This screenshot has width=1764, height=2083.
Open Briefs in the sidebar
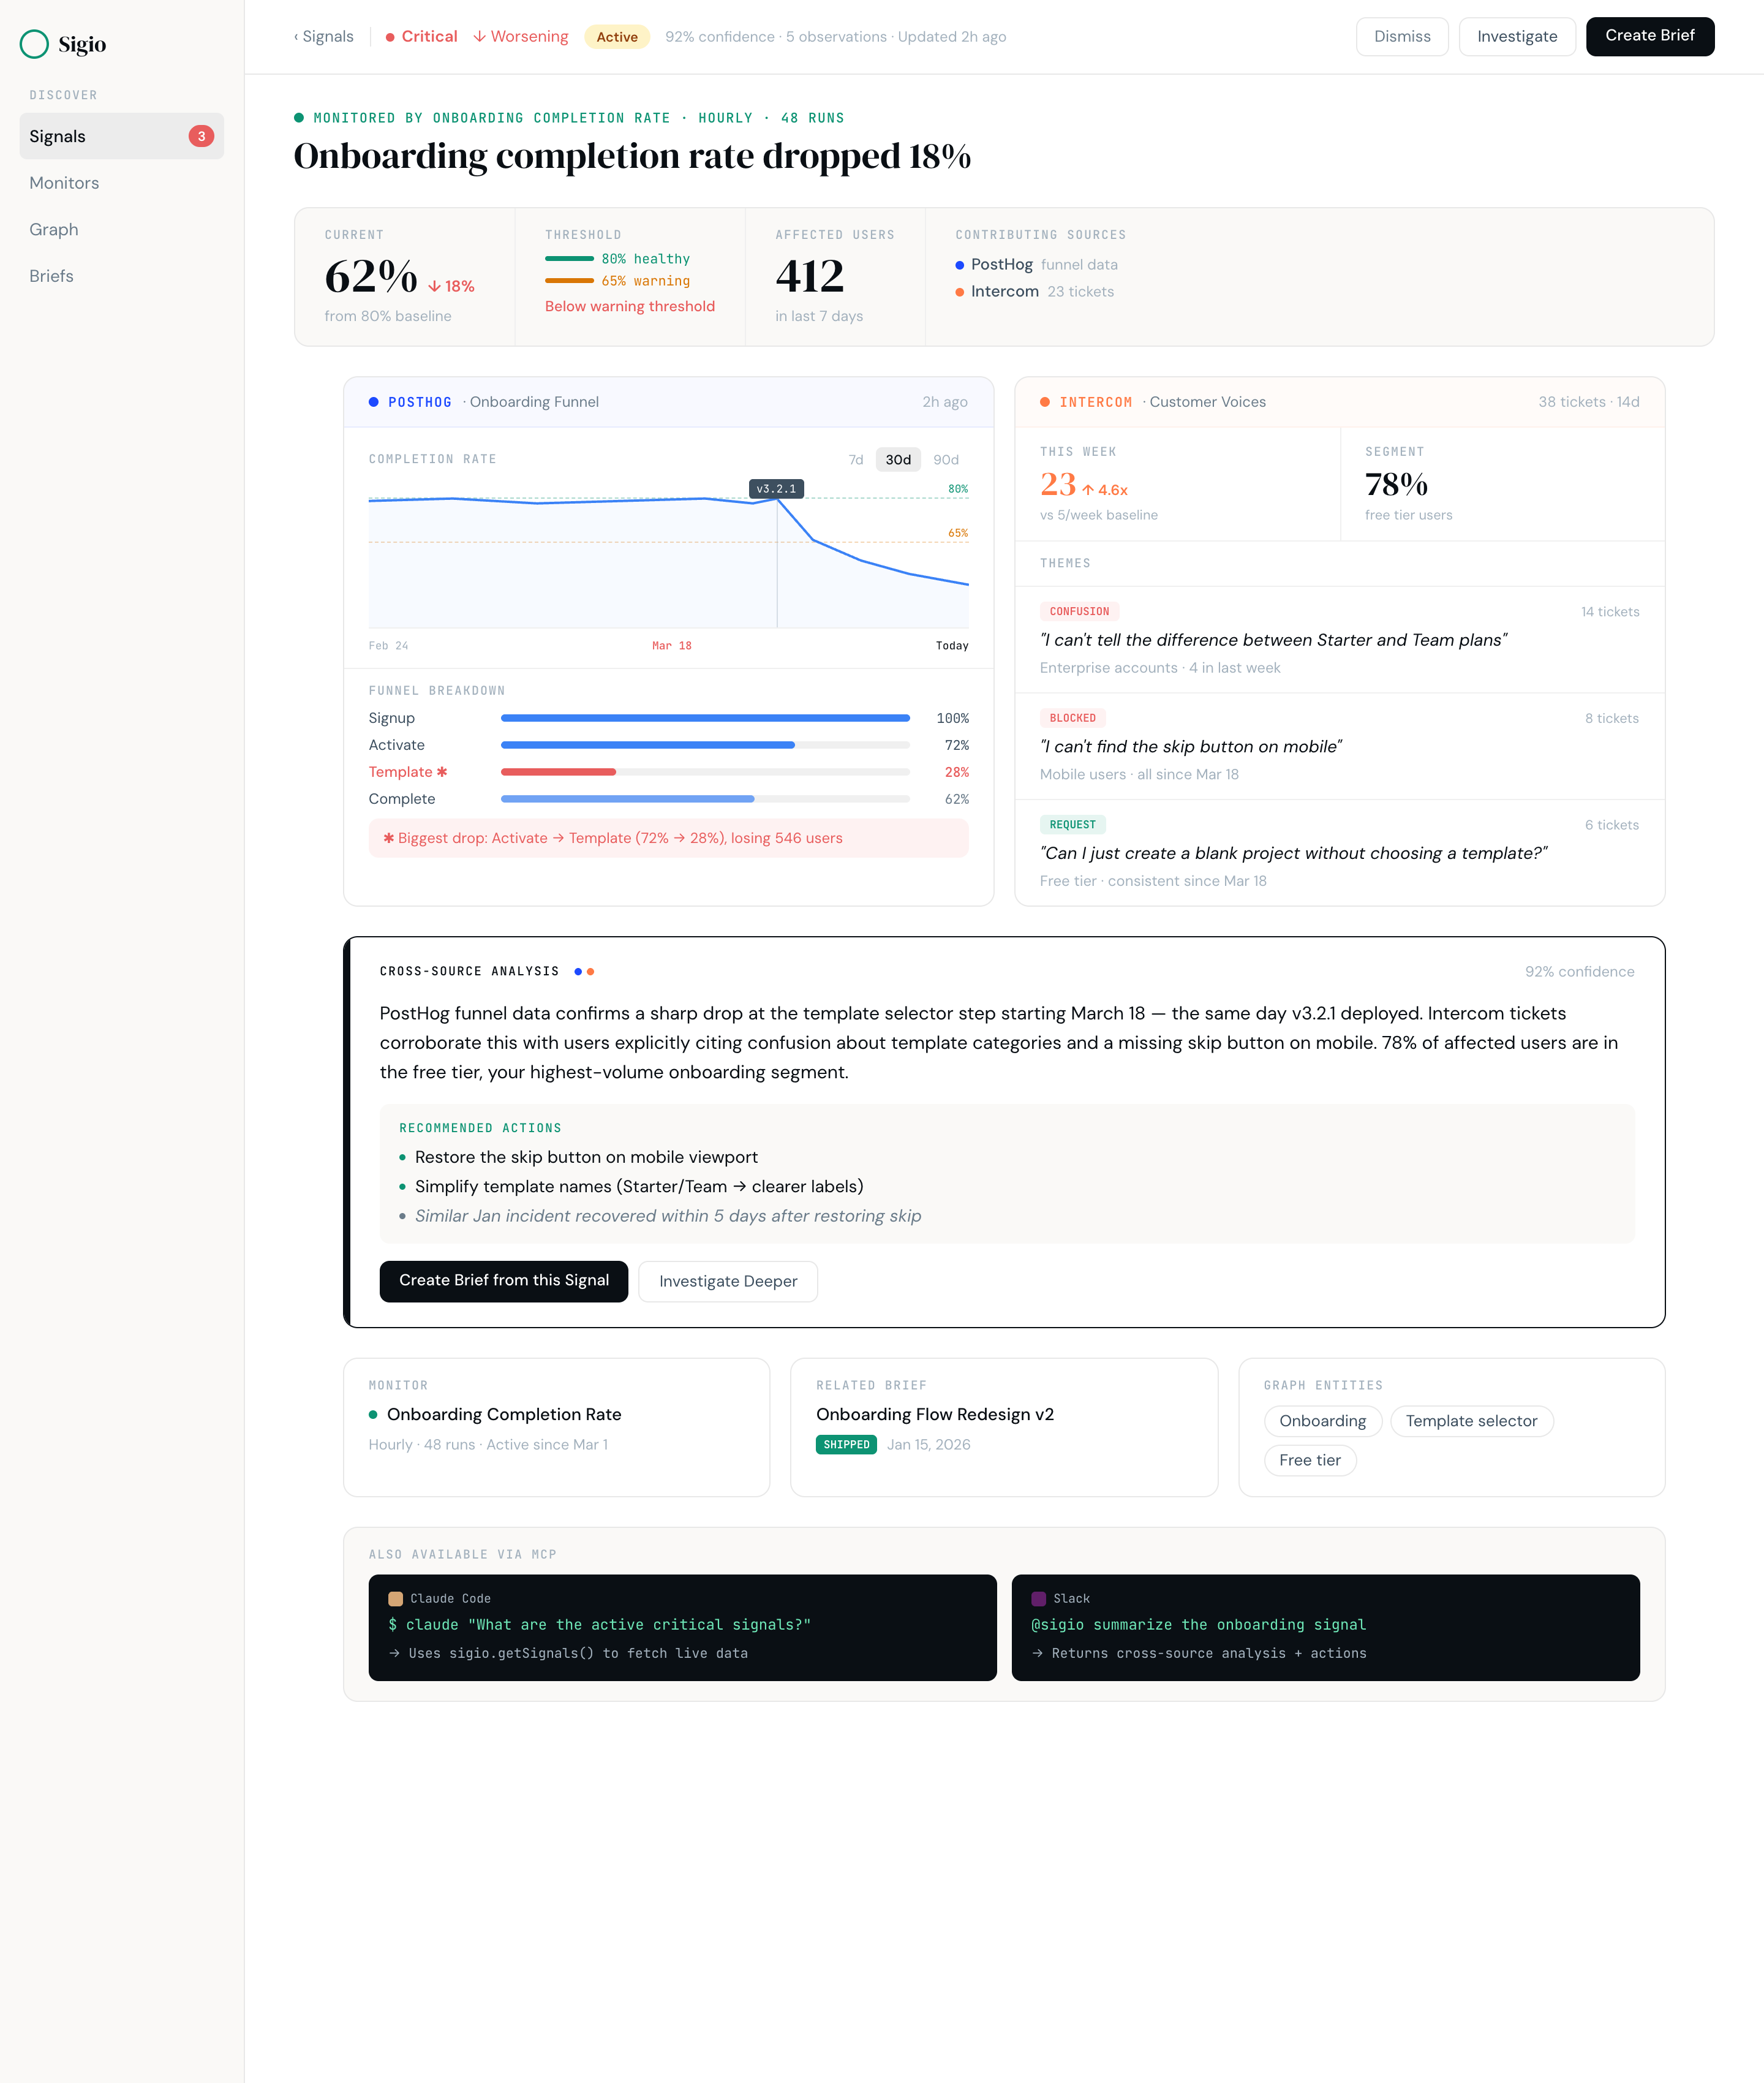51,276
